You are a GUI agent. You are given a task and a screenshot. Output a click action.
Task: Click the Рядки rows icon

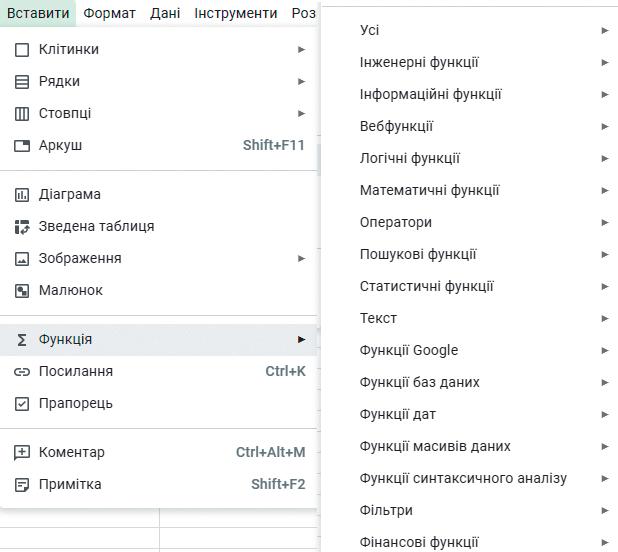click(22, 81)
